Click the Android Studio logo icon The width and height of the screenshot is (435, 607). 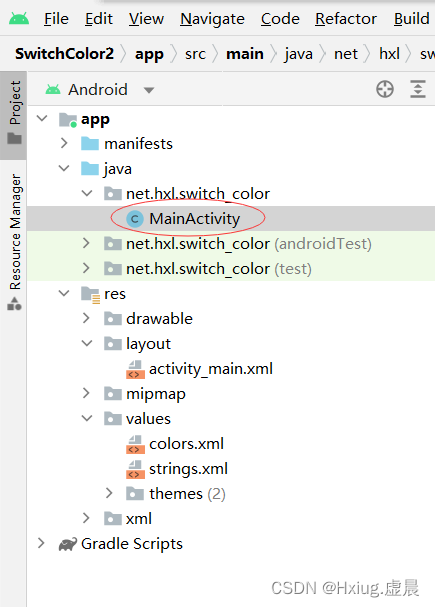point(19,19)
